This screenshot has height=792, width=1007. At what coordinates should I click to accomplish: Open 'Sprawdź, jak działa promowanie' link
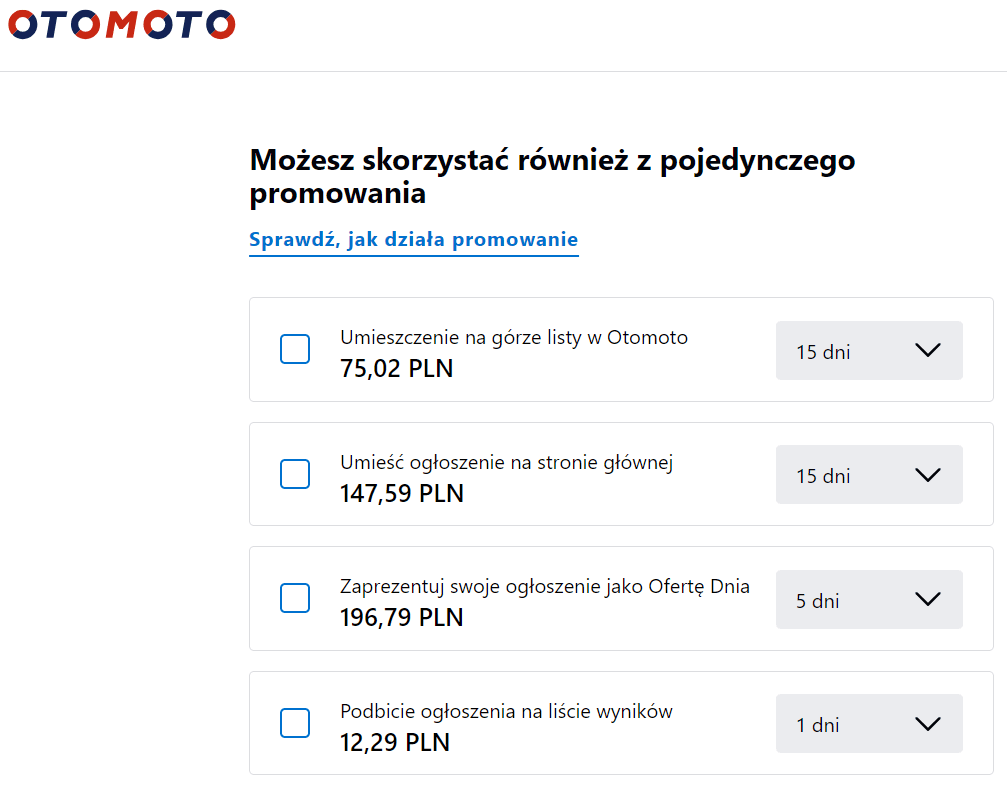[x=414, y=240]
